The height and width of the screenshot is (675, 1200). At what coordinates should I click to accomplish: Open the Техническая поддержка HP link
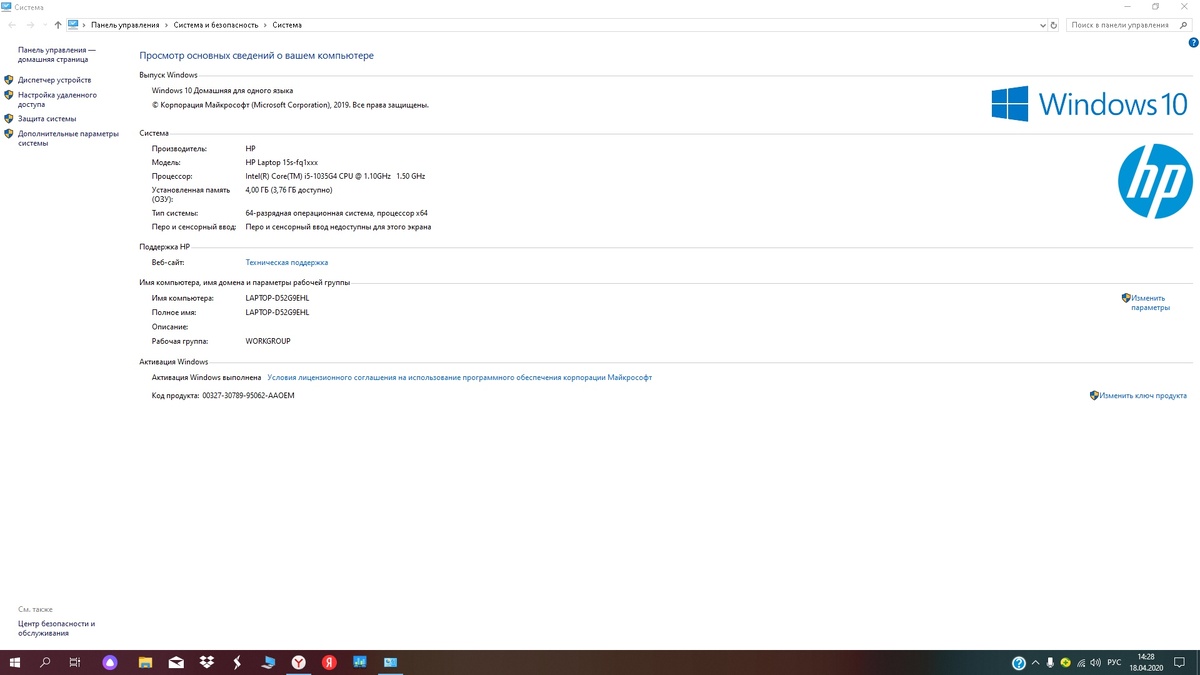286,262
